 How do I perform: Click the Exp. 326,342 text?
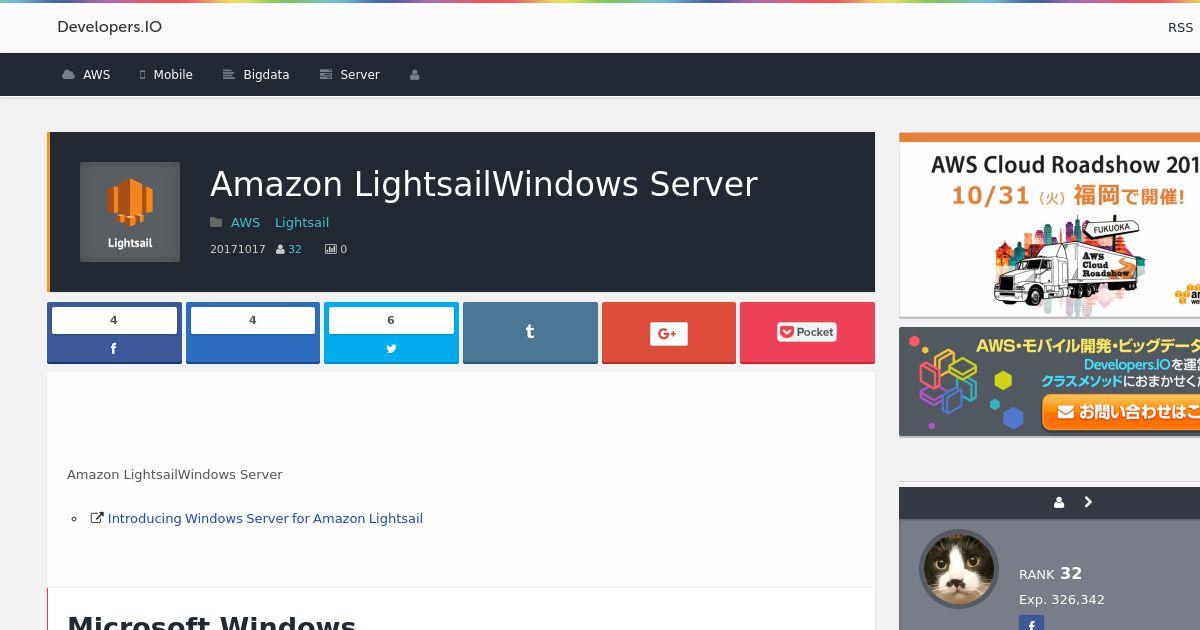[x=1062, y=600]
